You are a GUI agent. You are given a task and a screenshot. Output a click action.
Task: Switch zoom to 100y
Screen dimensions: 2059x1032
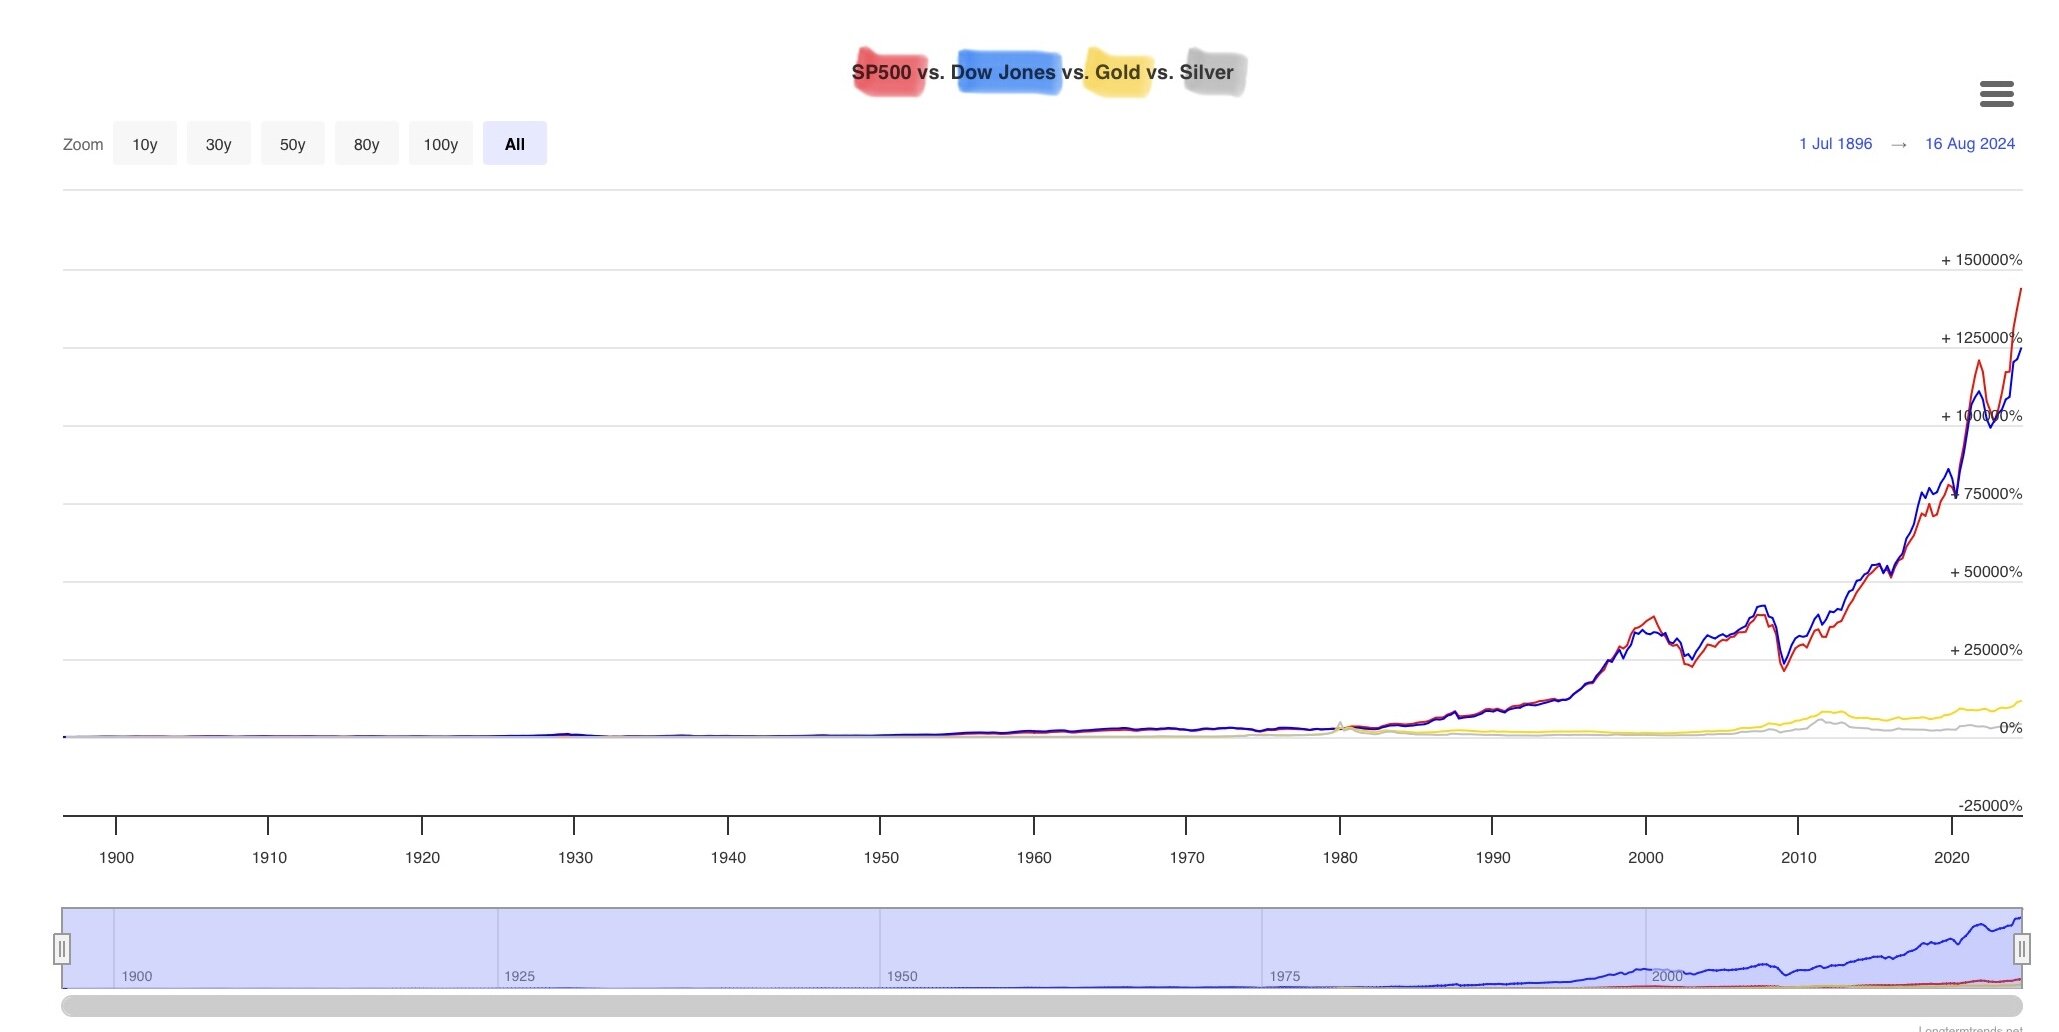coord(440,144)
